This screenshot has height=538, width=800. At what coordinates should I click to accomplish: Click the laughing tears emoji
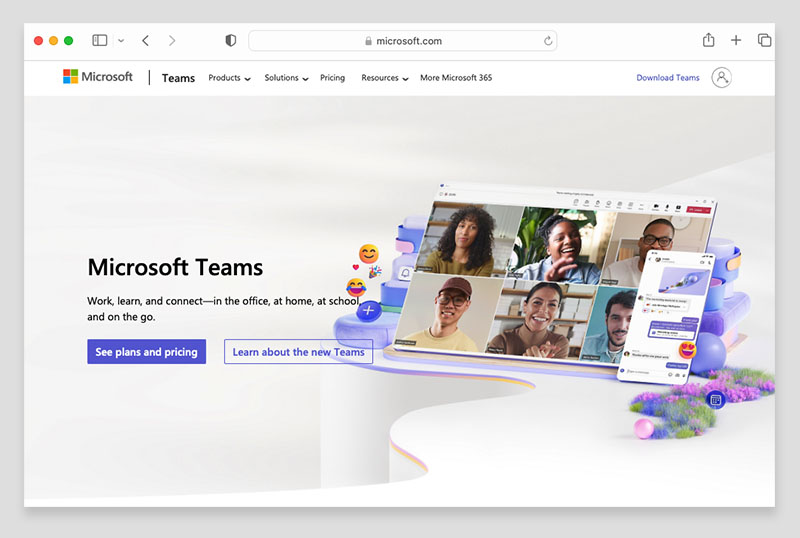point(356,287)
